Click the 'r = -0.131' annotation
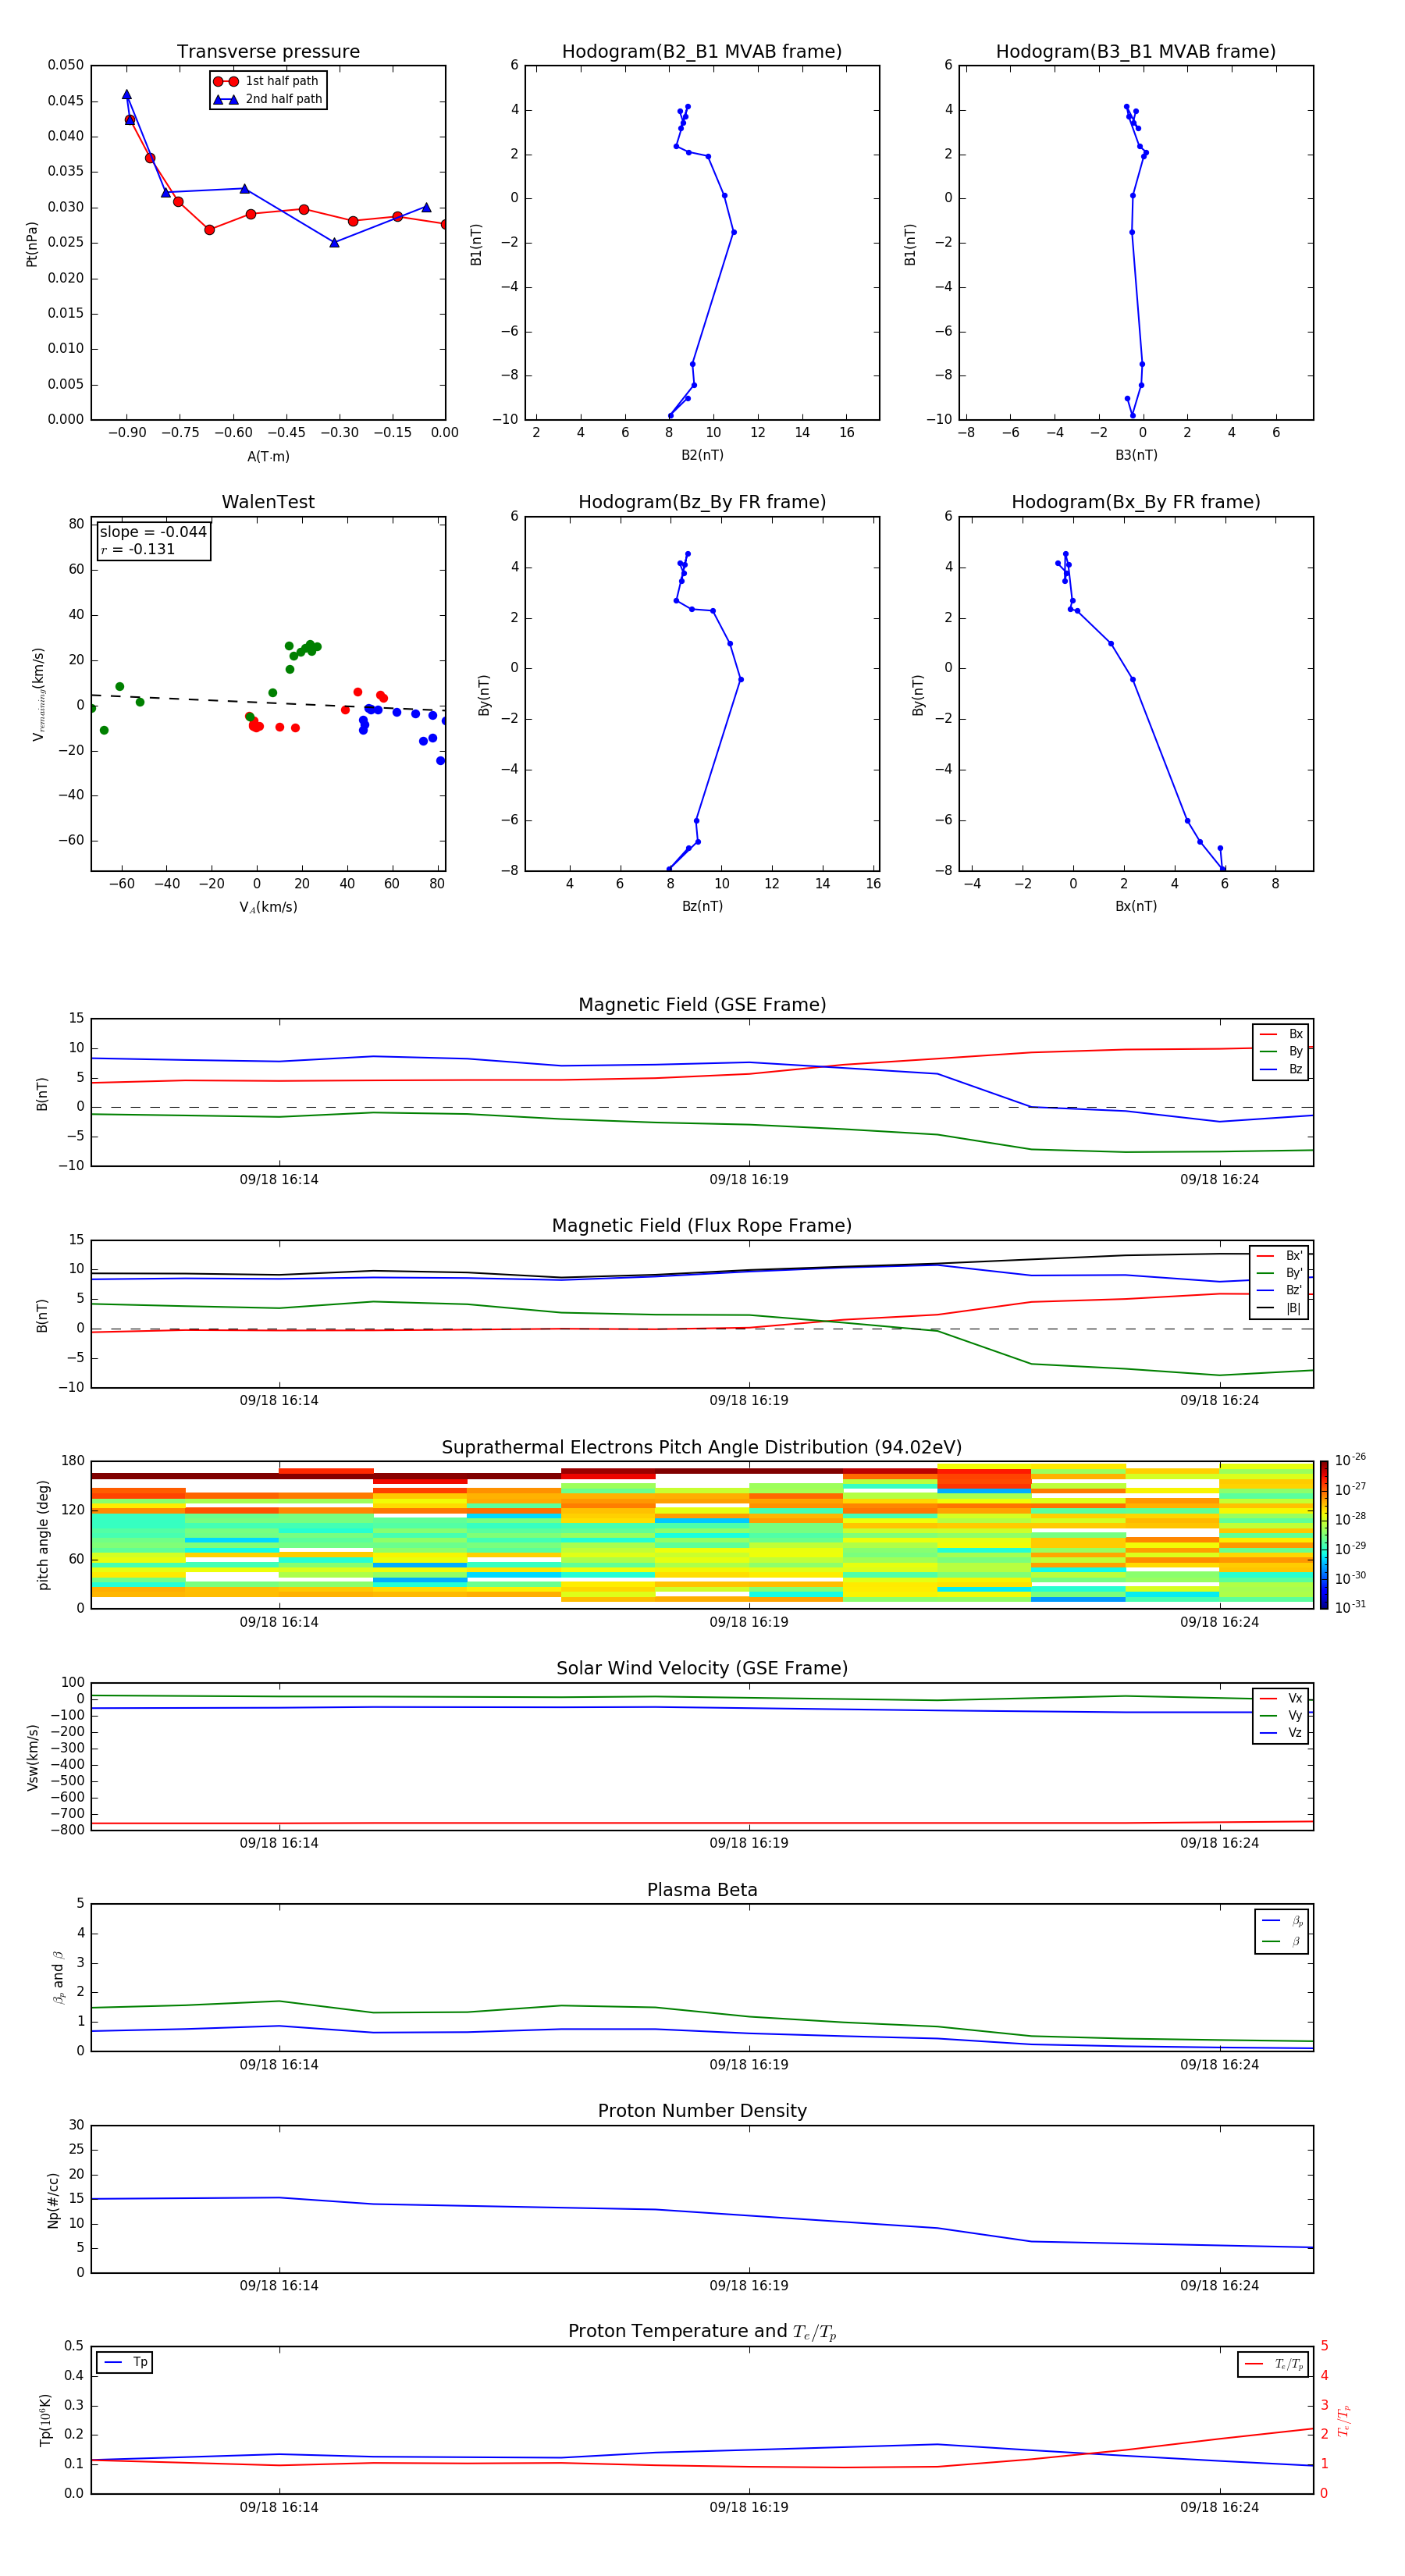Screen dimensions: 1405x2576 pos(138,549)
